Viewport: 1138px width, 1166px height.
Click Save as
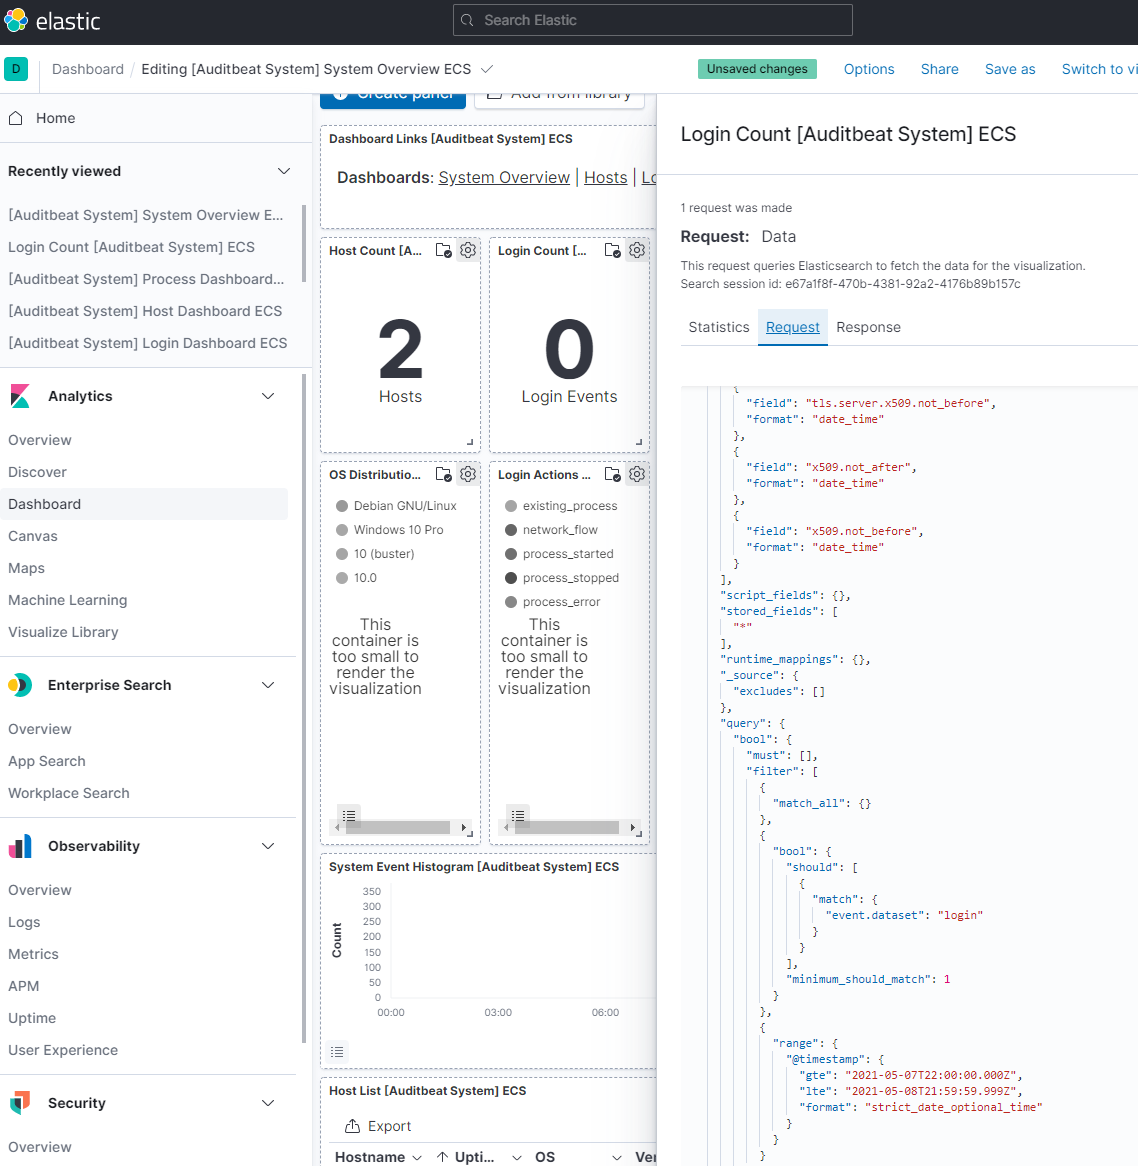pos(1010,69)
